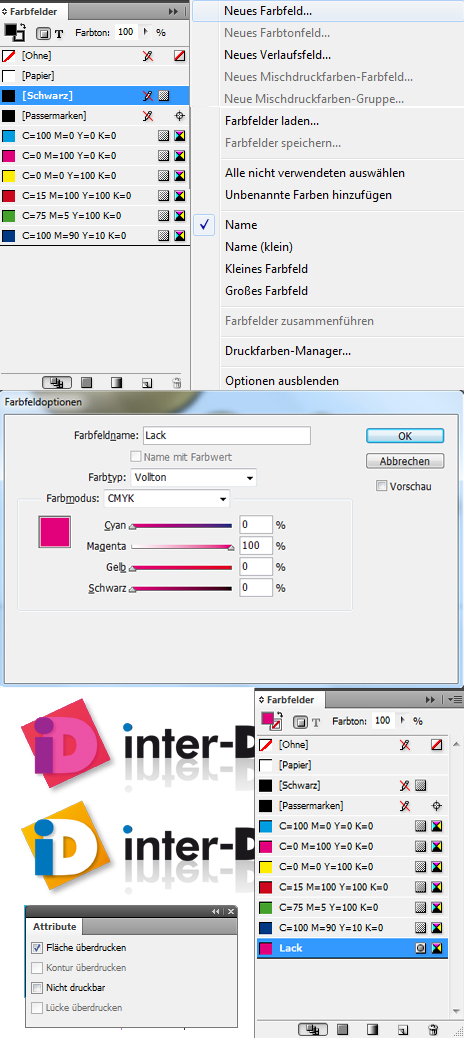Image resolution: width=464 pixels, height=1038 pixels.
Task: Uncheck Fläche überdrucken checkbox
Action: (37, 947)
